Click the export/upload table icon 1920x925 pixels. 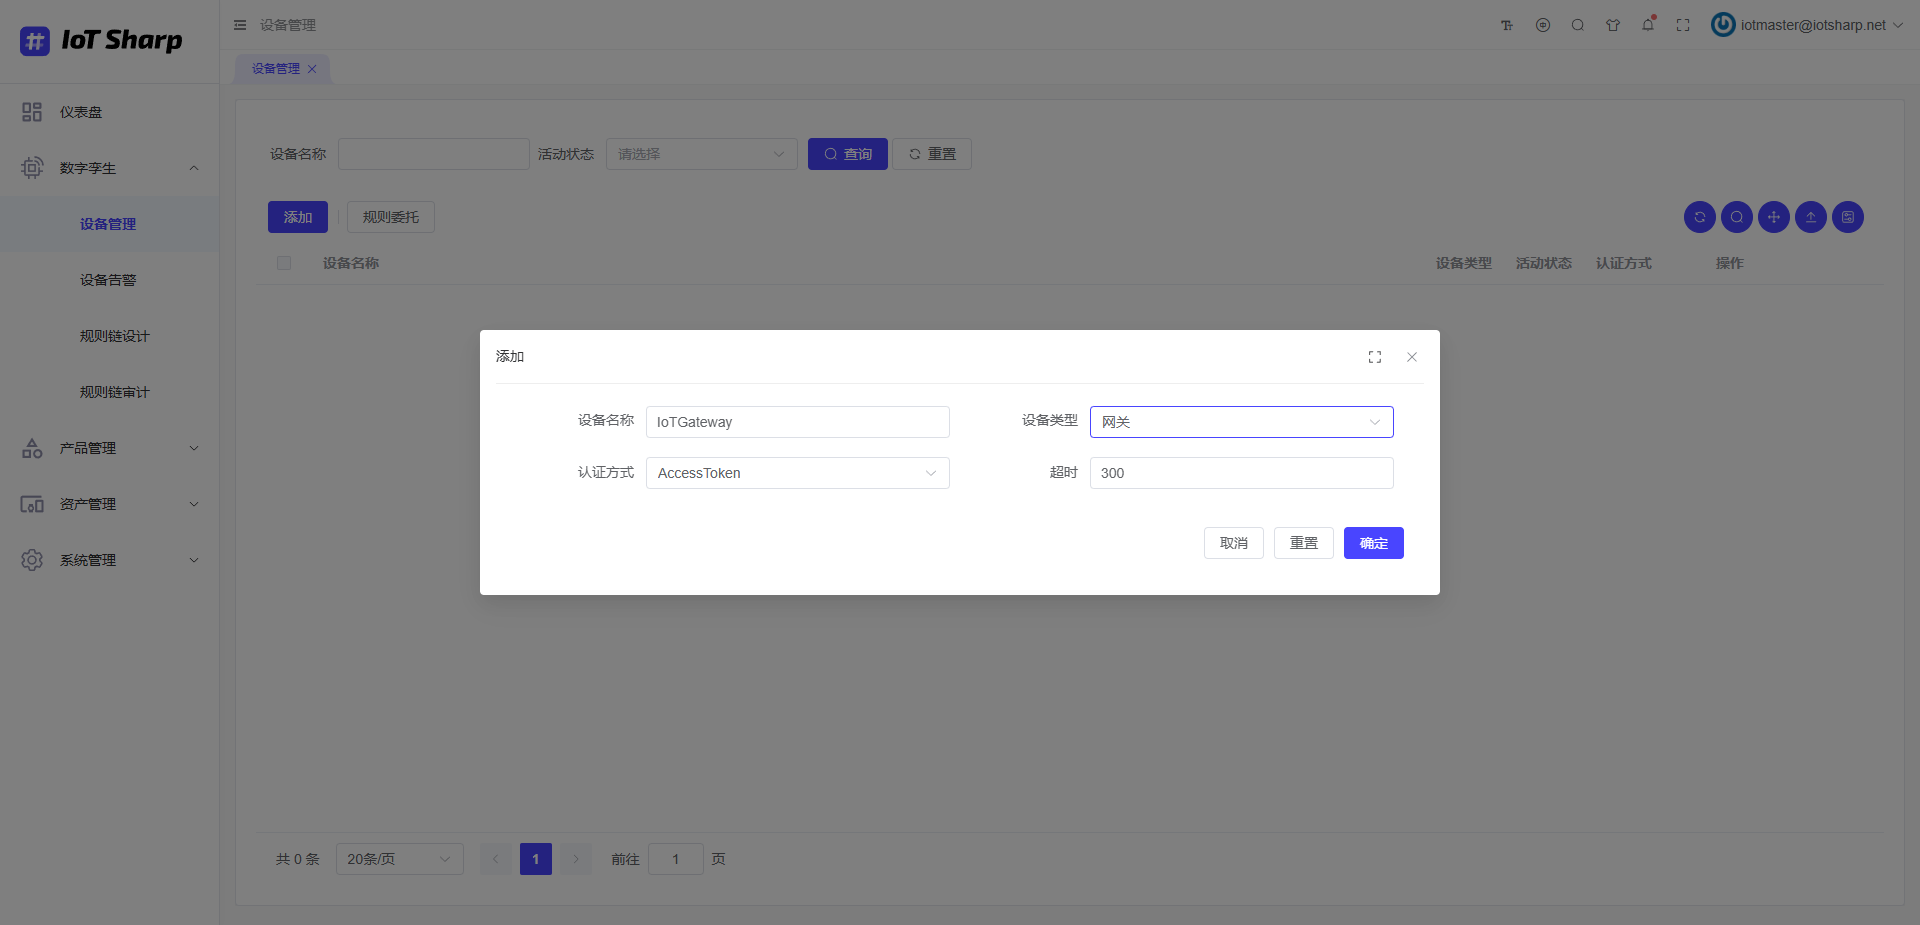pos(1810,217)
